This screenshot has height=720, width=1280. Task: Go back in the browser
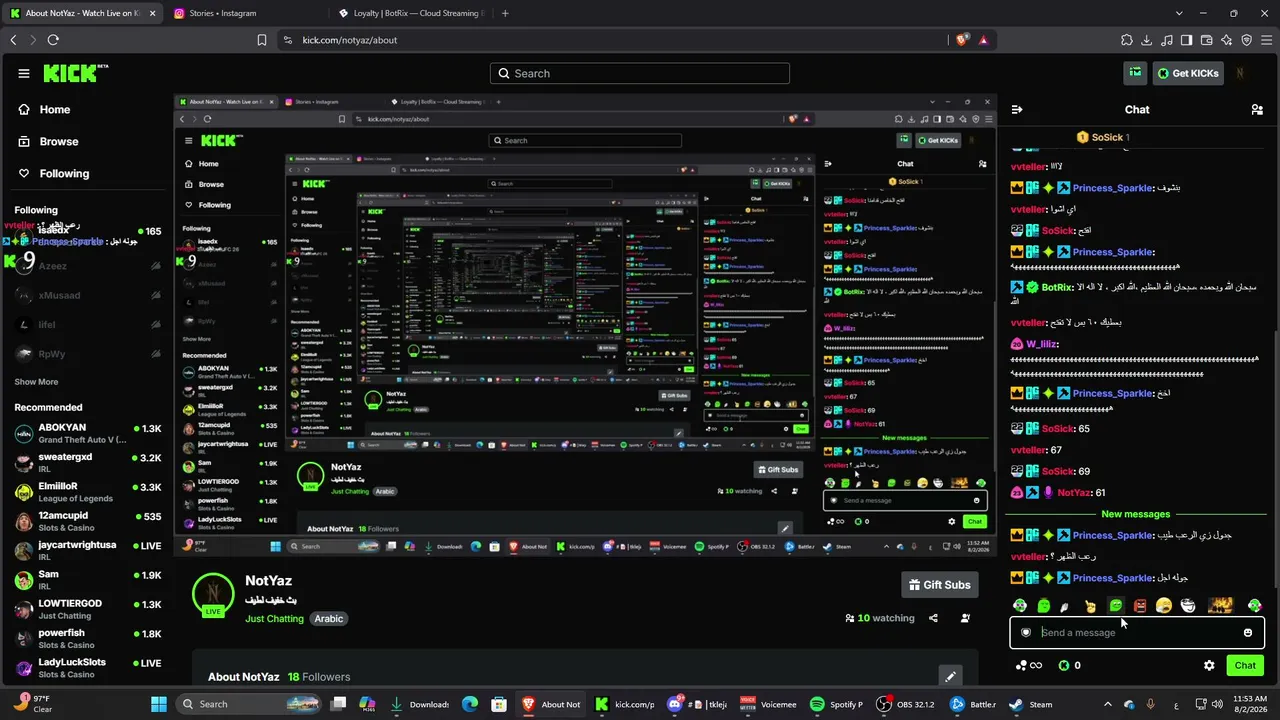[x=13, y=40]
